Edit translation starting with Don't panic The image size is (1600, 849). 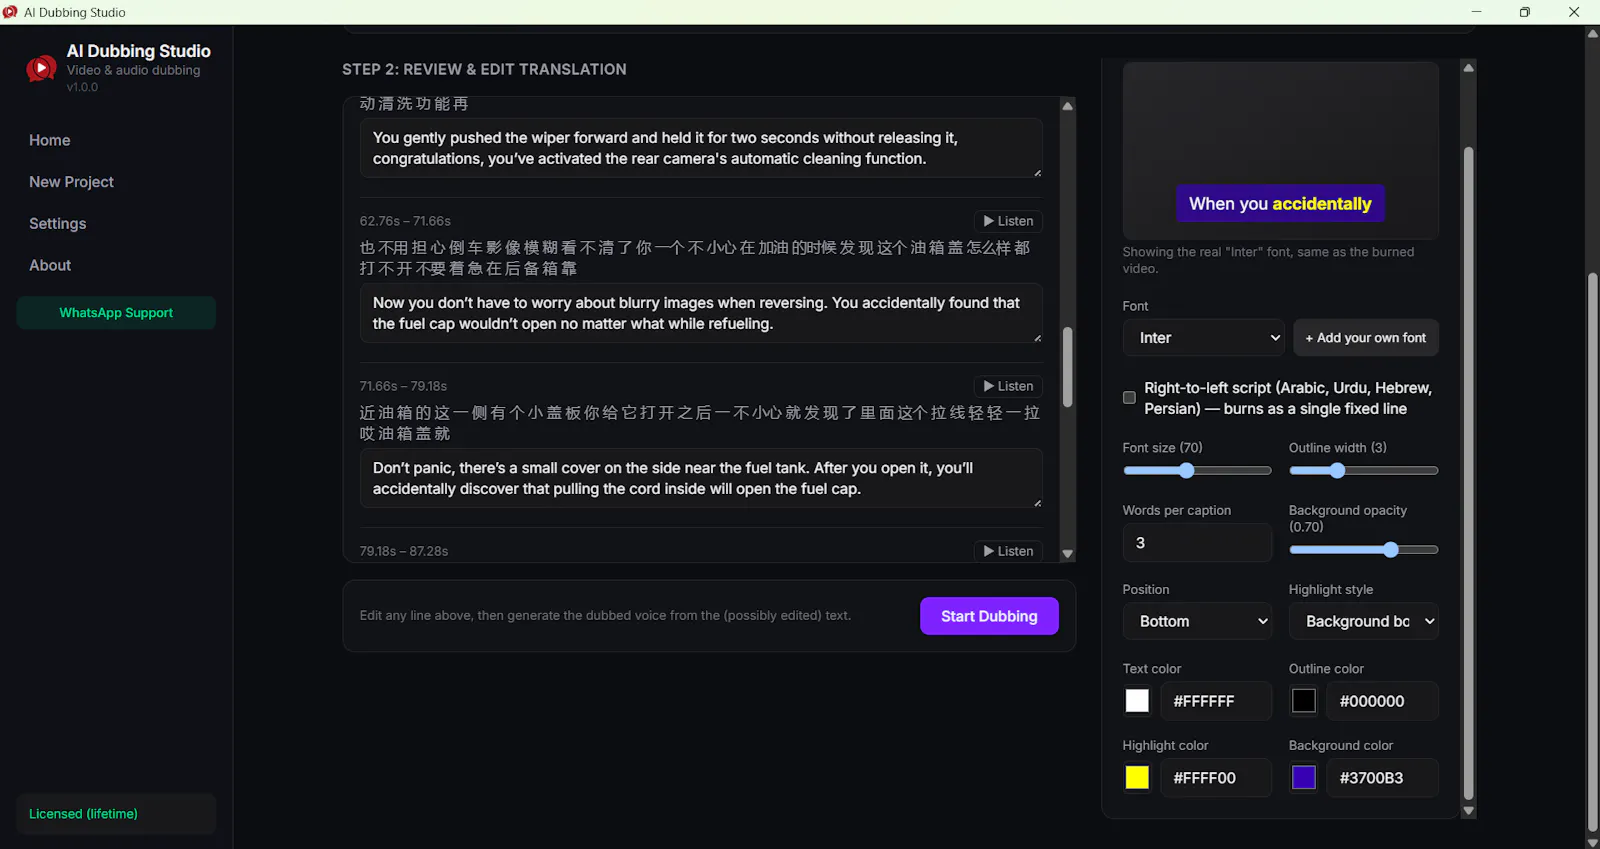pyautogui.click(x=701, y=478)
